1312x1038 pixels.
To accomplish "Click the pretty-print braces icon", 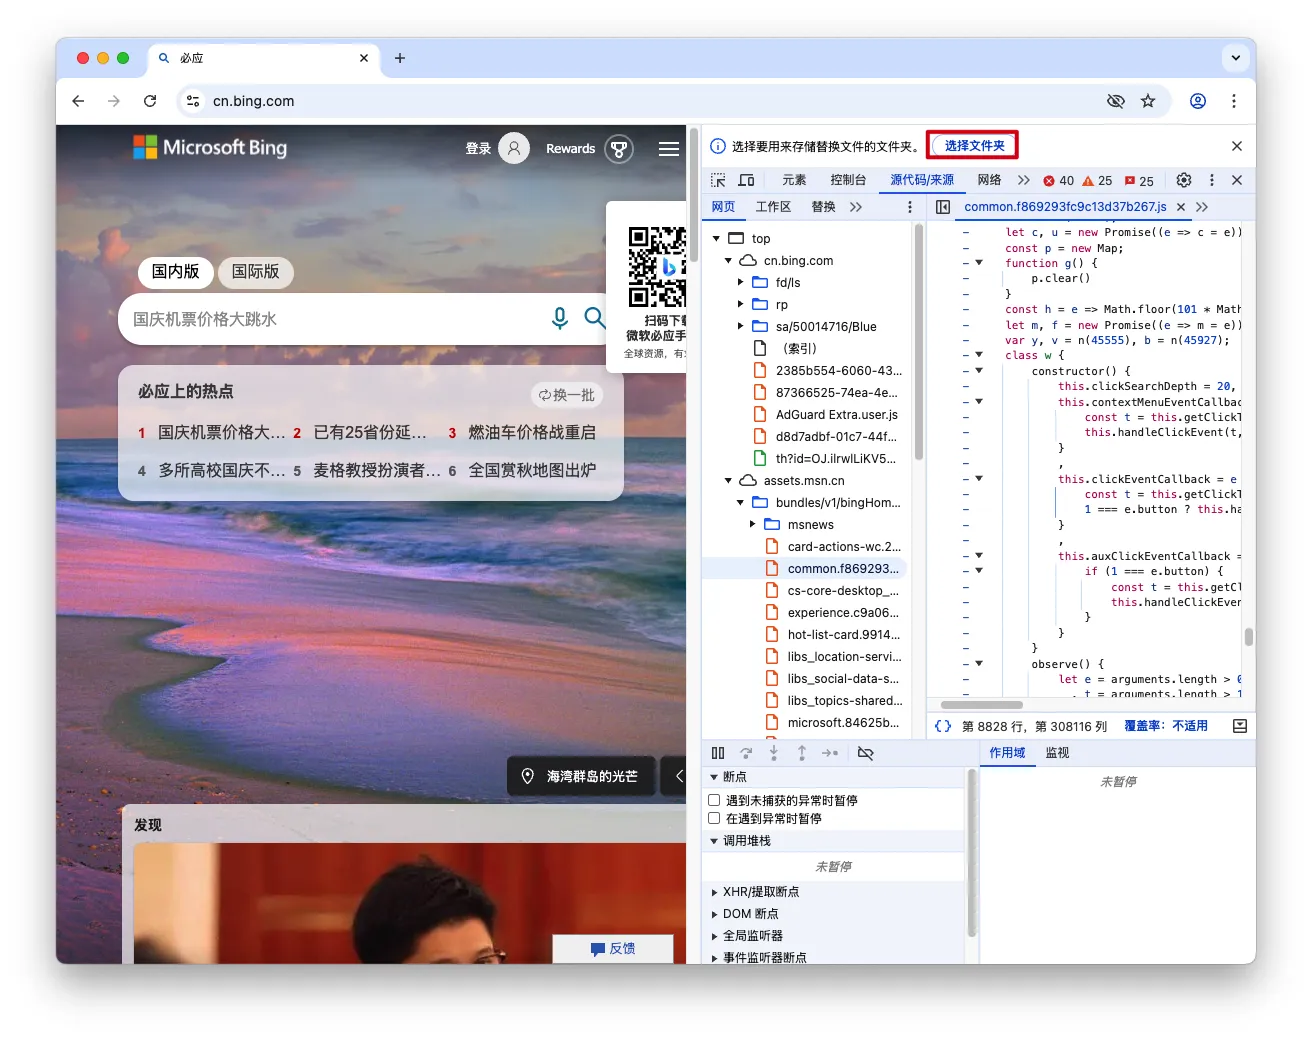I will pyautogui.click(x=942, y=726).
